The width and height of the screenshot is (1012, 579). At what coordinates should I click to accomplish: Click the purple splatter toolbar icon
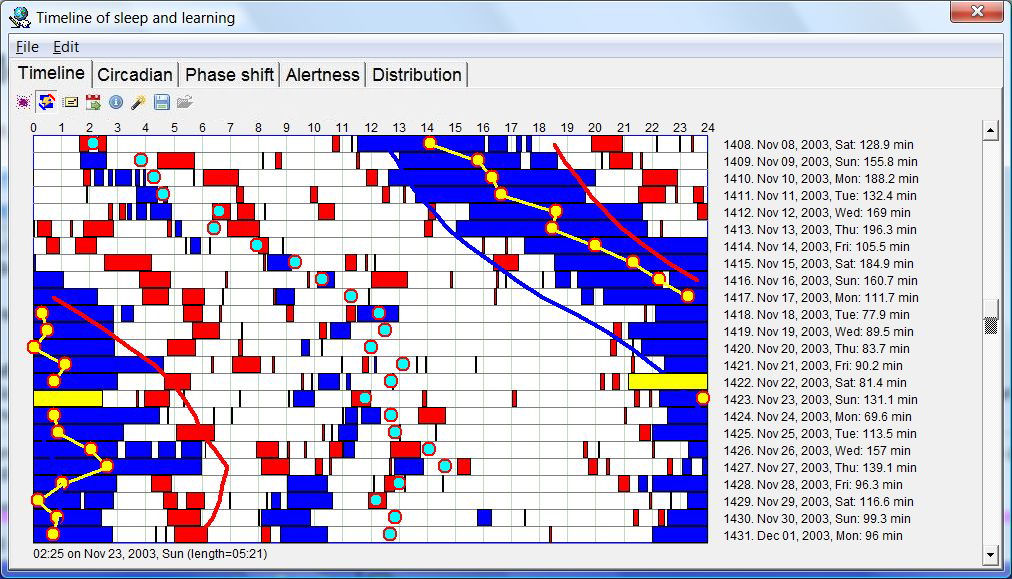[x=24, y=102]
